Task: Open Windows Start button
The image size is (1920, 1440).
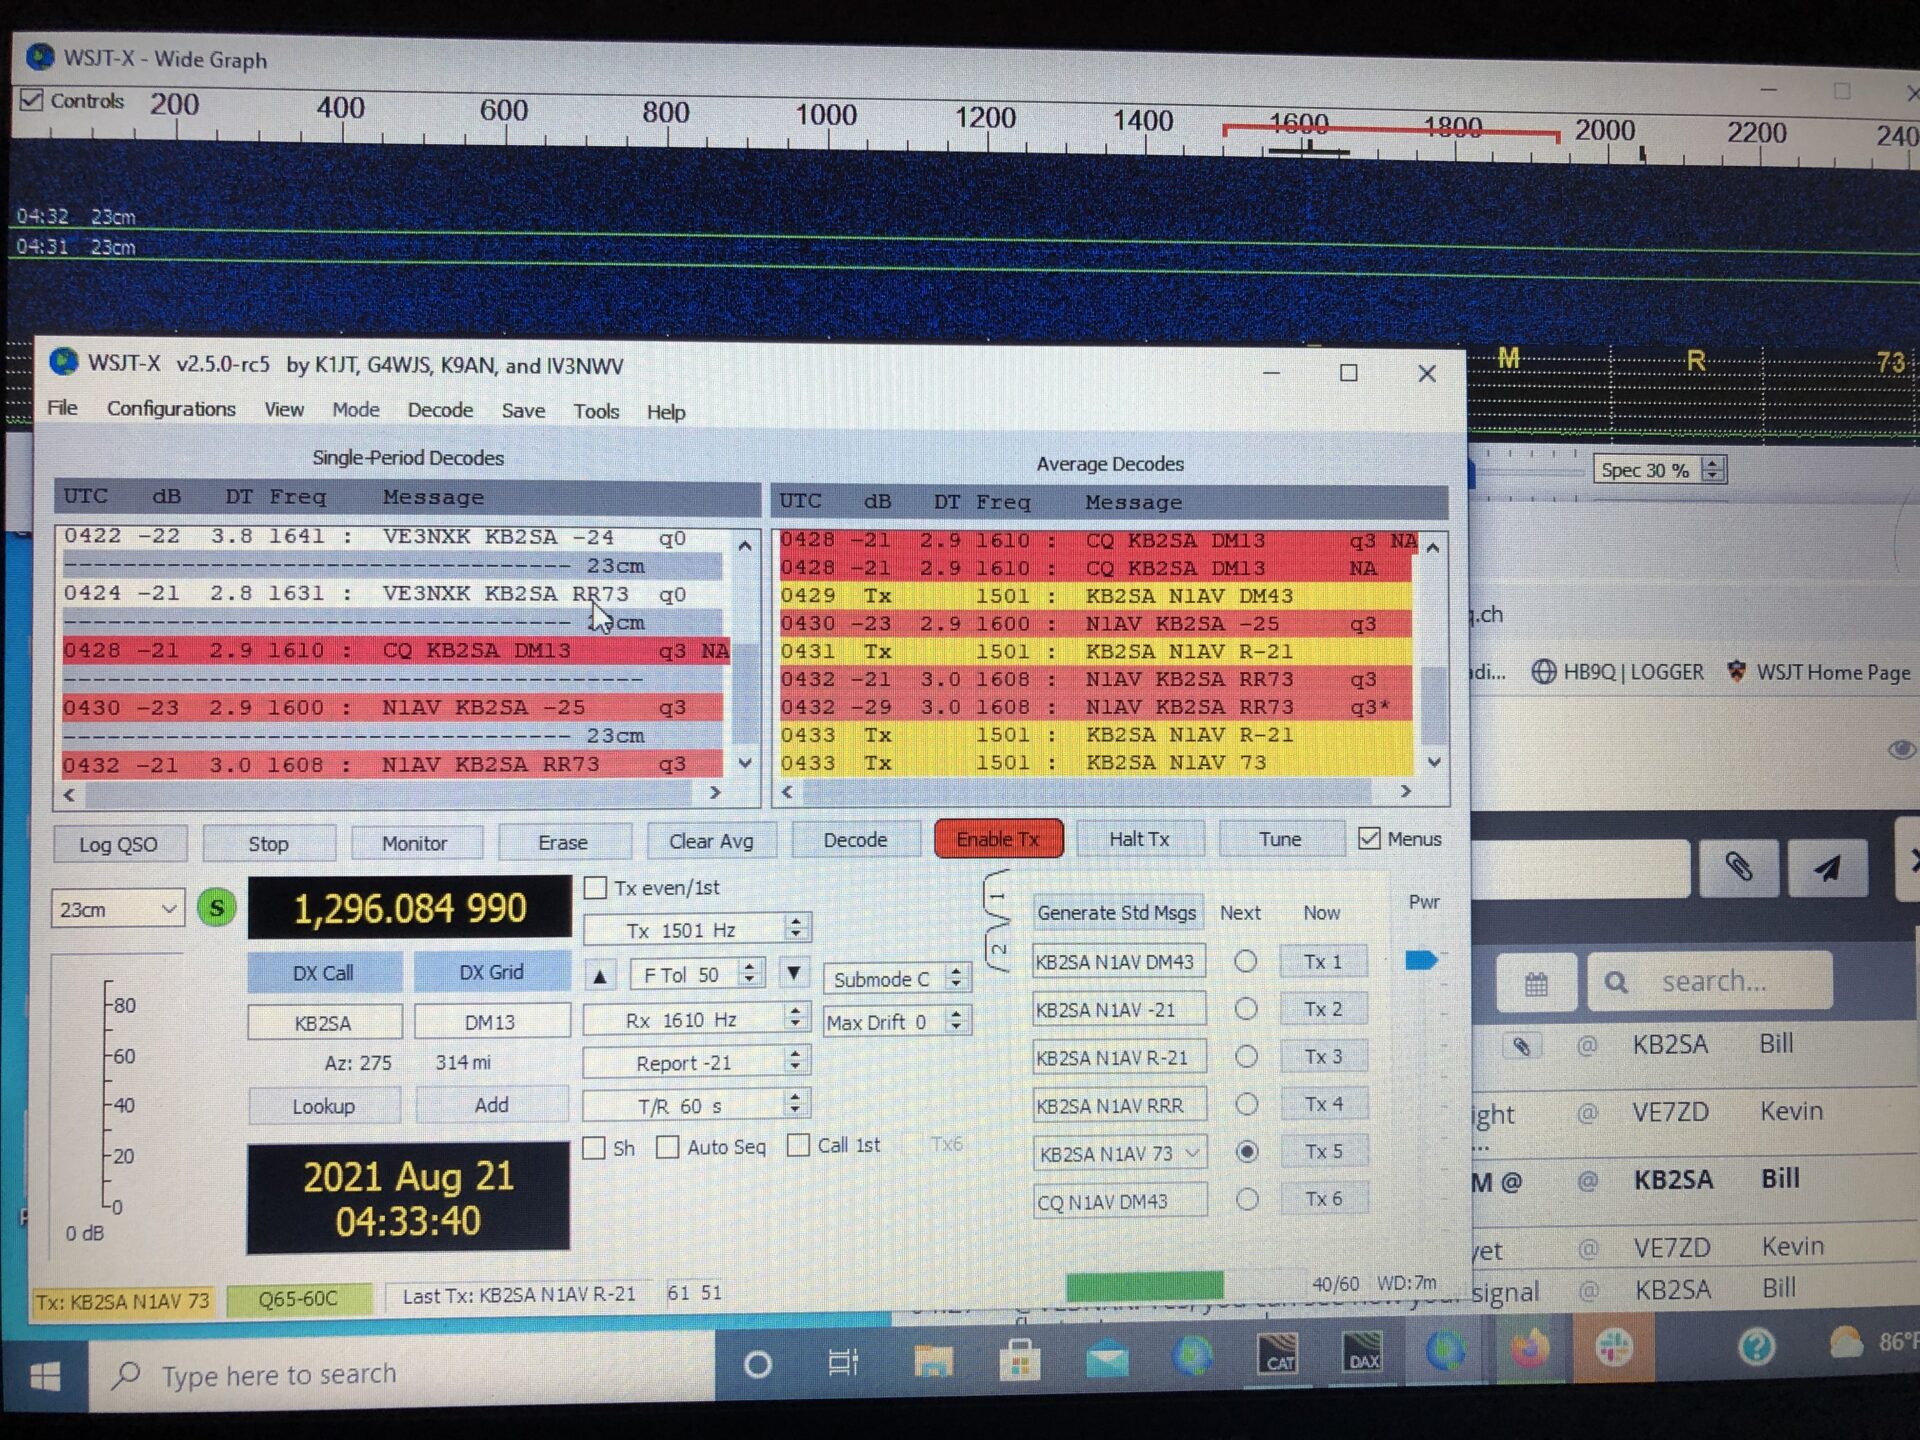Action: [45, 1378]
